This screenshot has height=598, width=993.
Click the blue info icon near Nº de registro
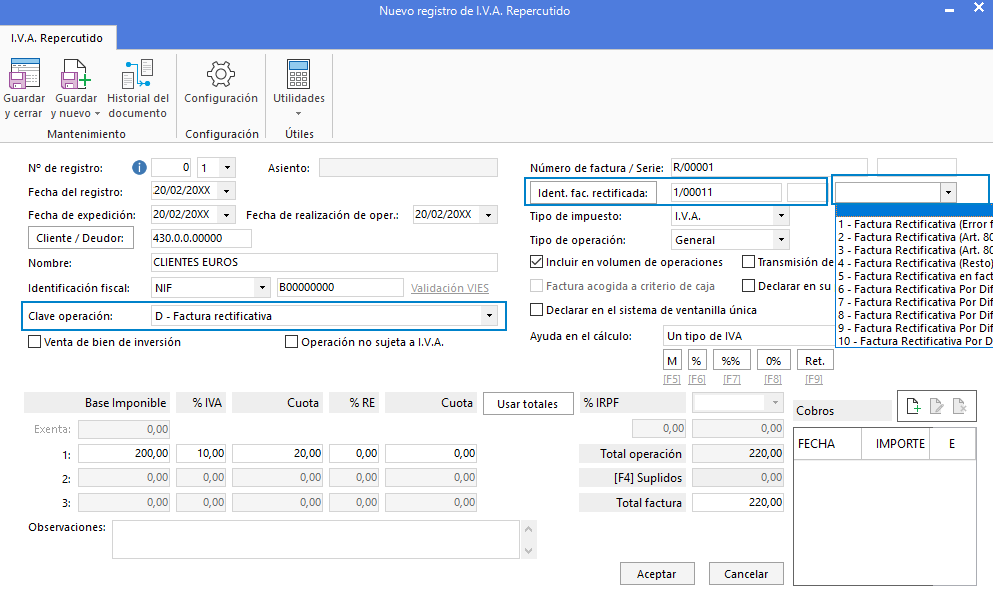click(139, 168)
